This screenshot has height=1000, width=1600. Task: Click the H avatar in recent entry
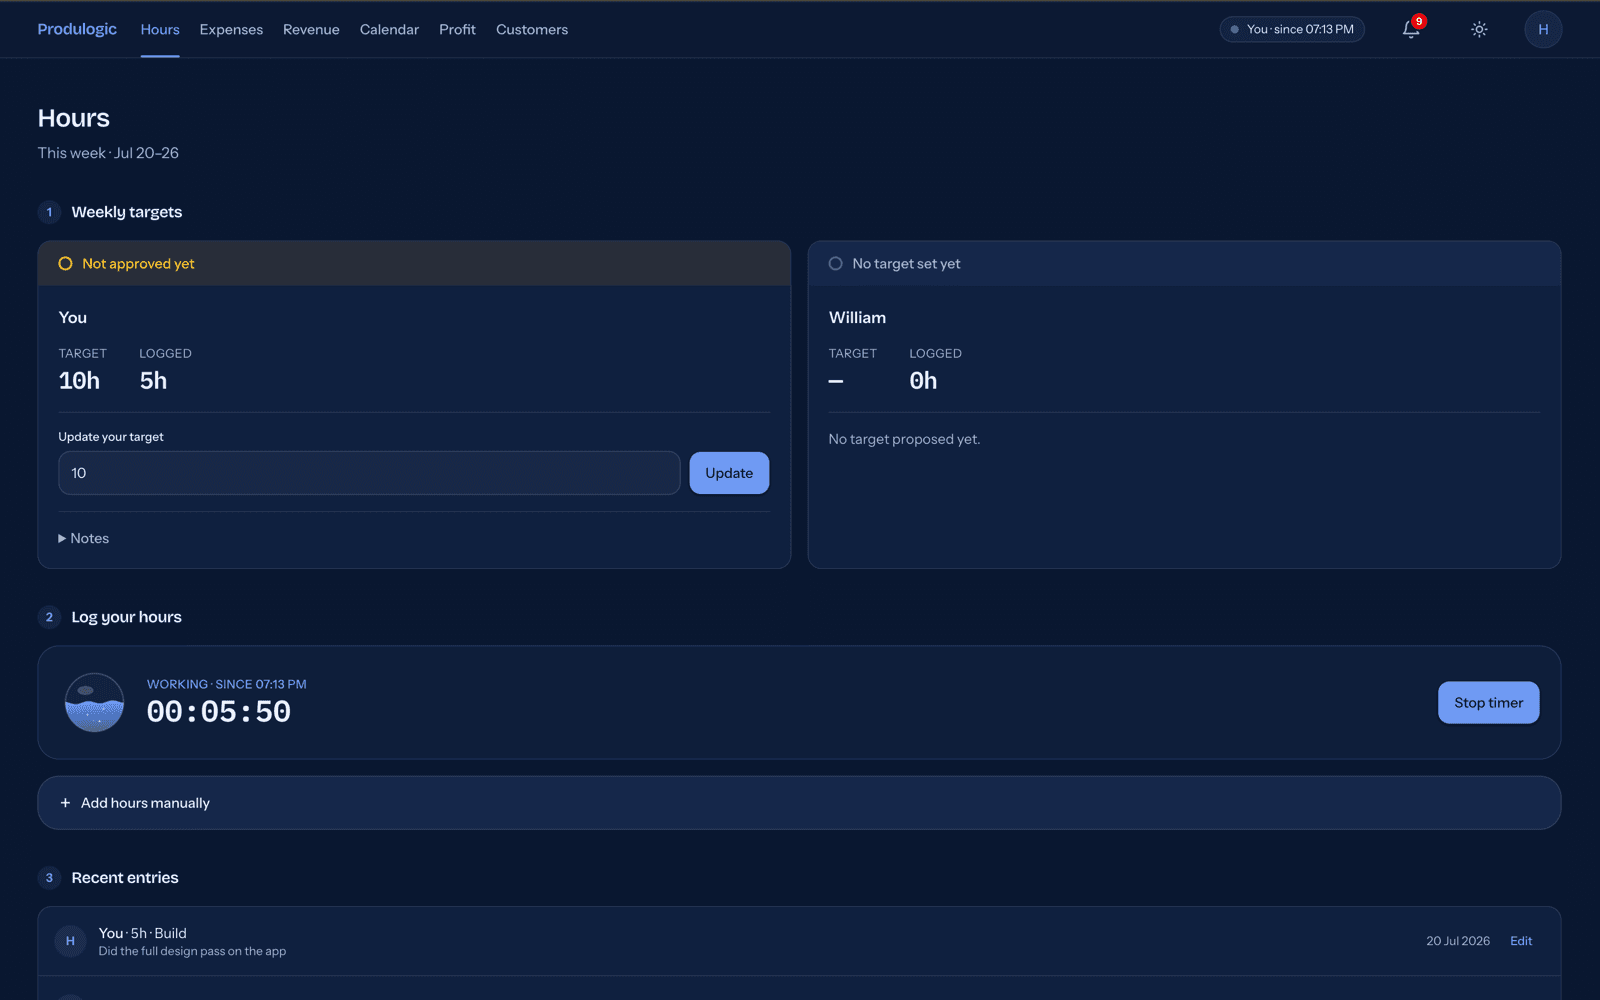pos(70,941)
